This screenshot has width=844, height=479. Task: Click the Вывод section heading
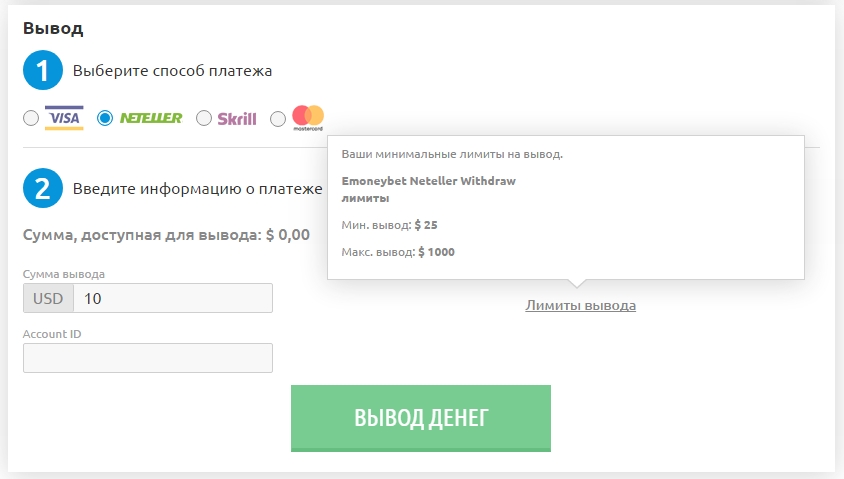[x=53, y=28]
